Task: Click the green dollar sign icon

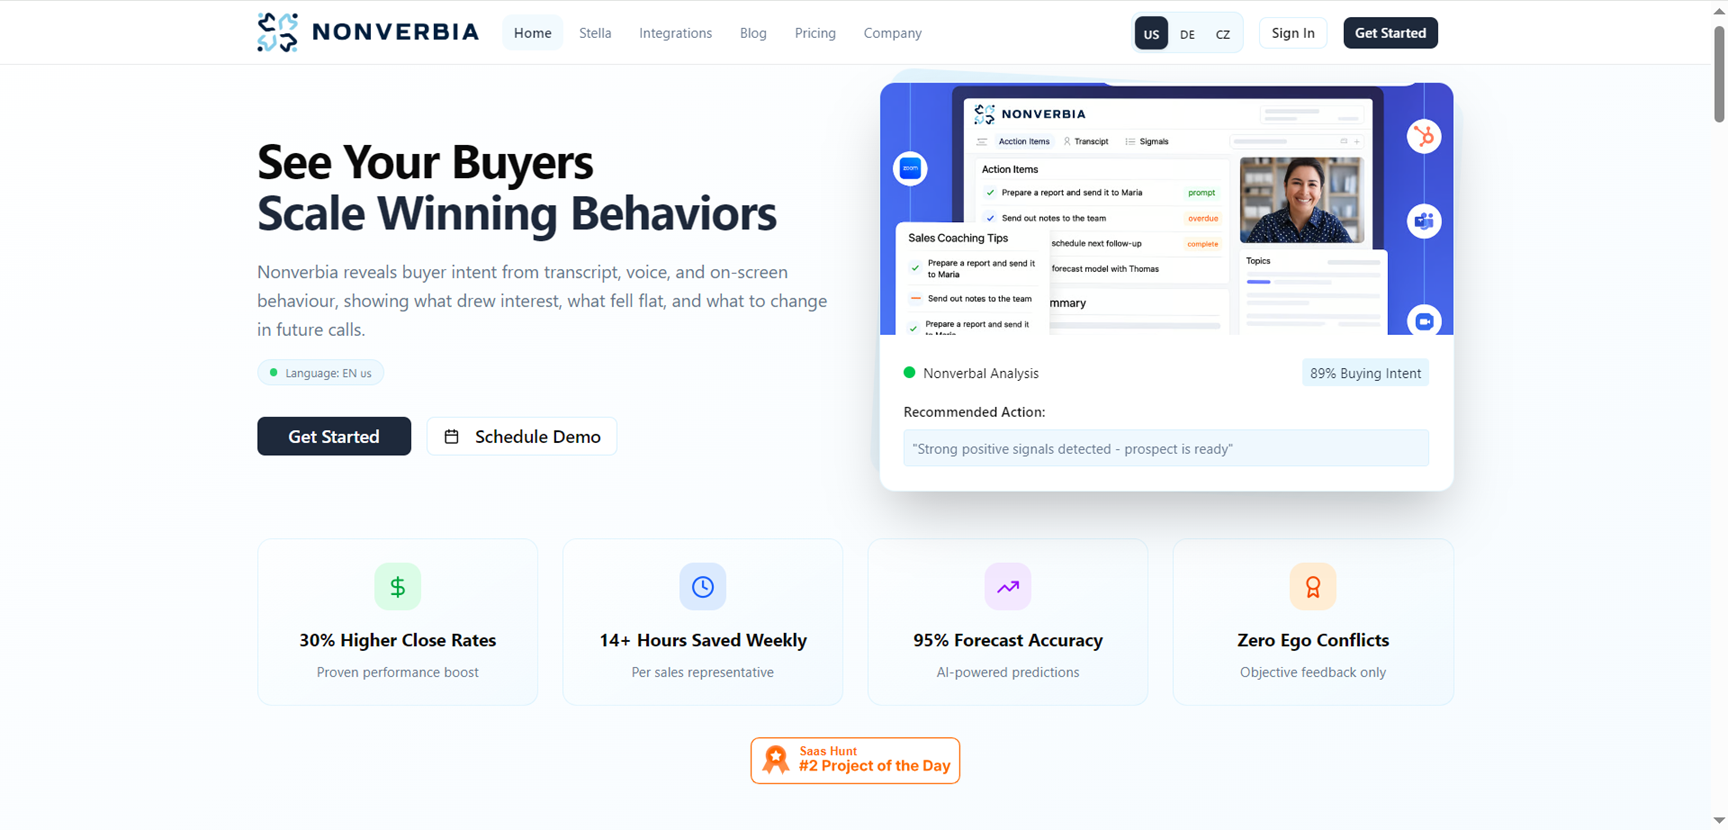Action: [397, 587]
